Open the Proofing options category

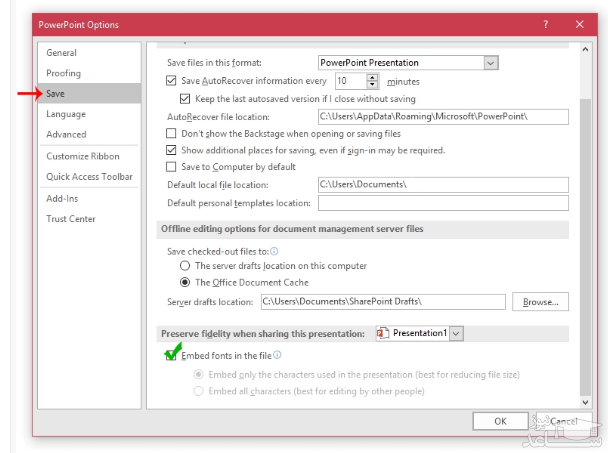point(63,73)
